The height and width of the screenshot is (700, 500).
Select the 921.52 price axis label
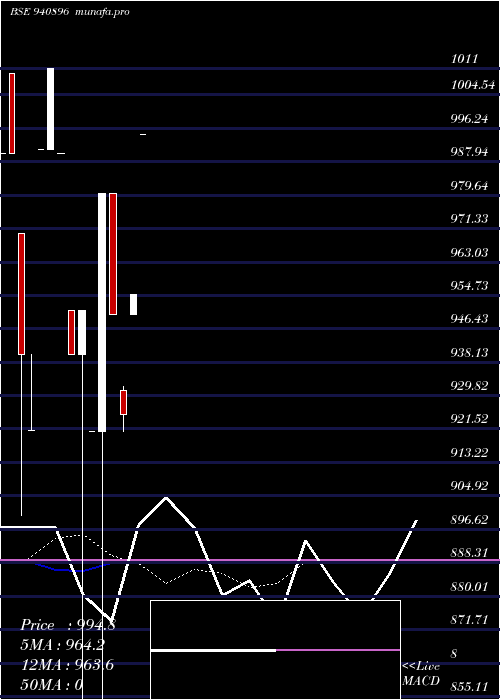pos(469,419)
